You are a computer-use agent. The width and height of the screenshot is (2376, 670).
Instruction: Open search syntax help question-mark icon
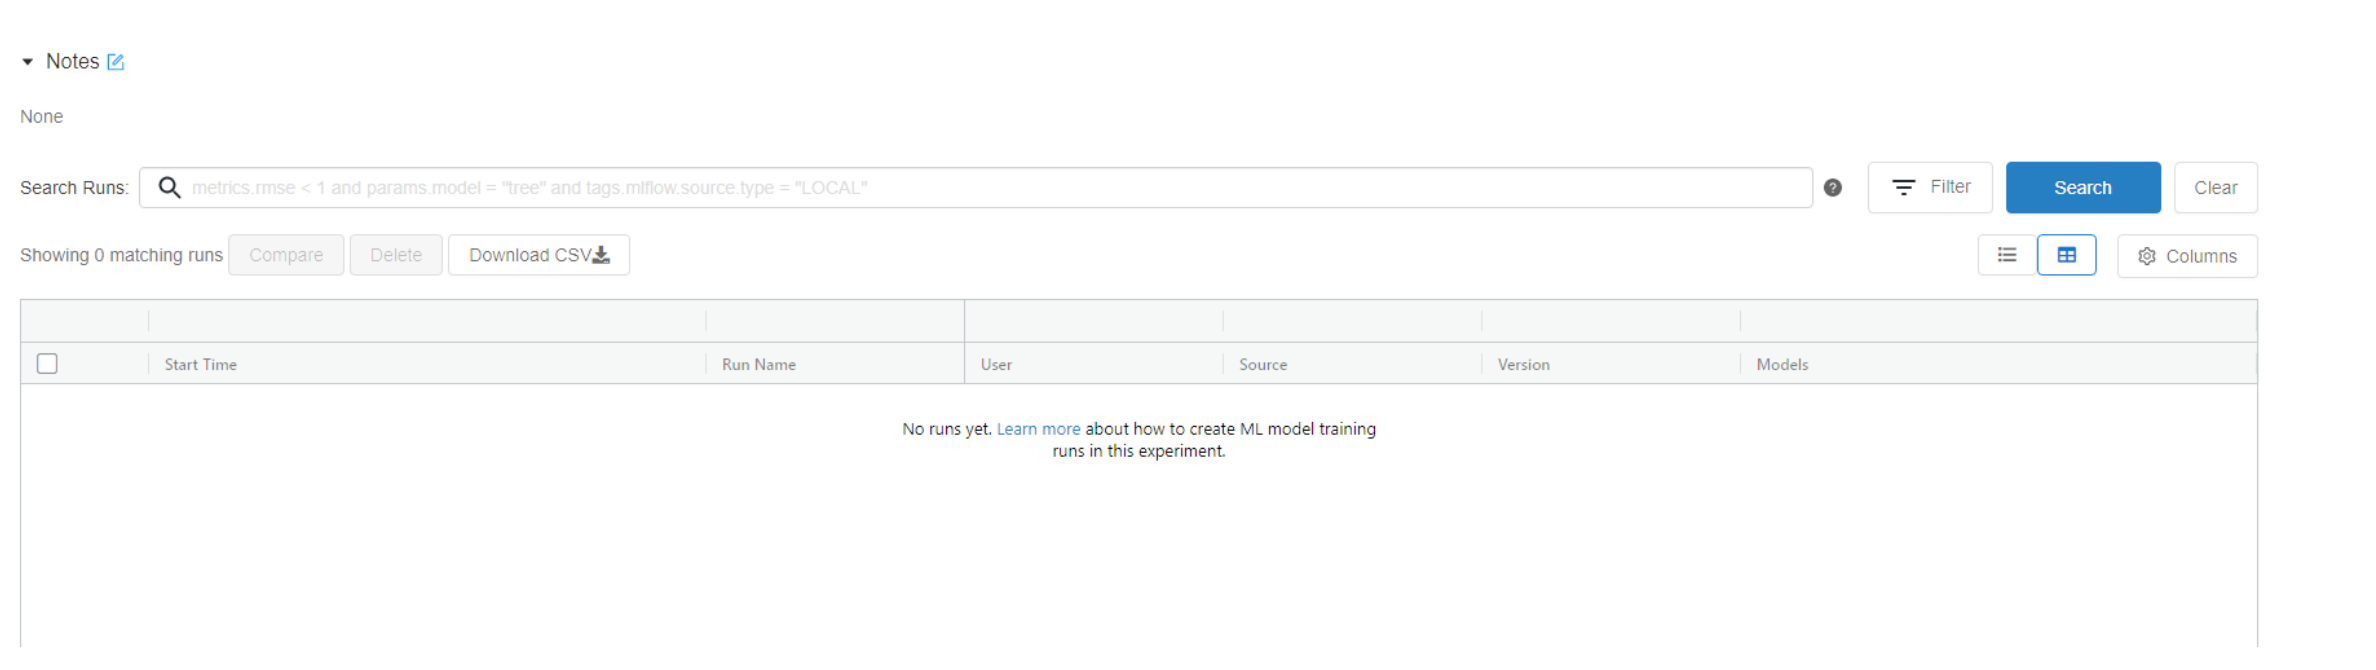[1833, 188]
